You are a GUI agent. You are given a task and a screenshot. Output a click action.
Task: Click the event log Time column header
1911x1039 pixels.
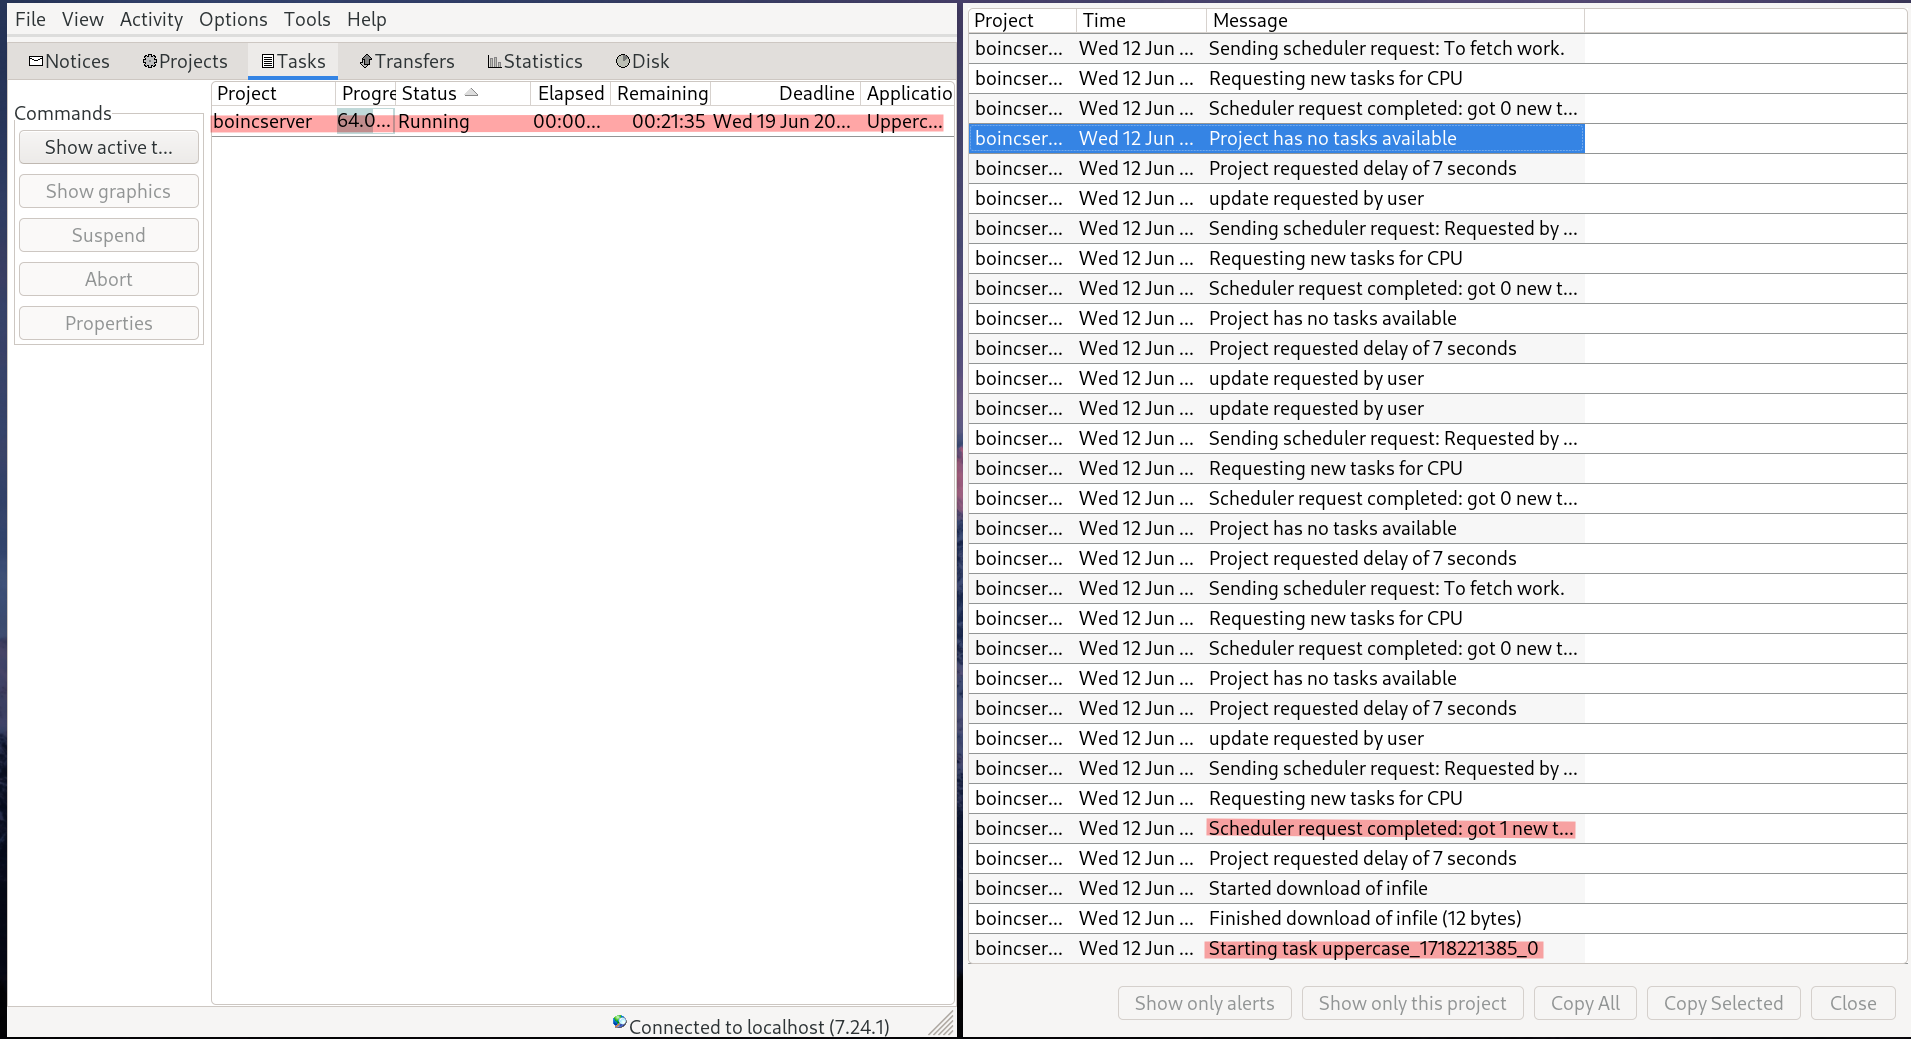(1141, 20)
